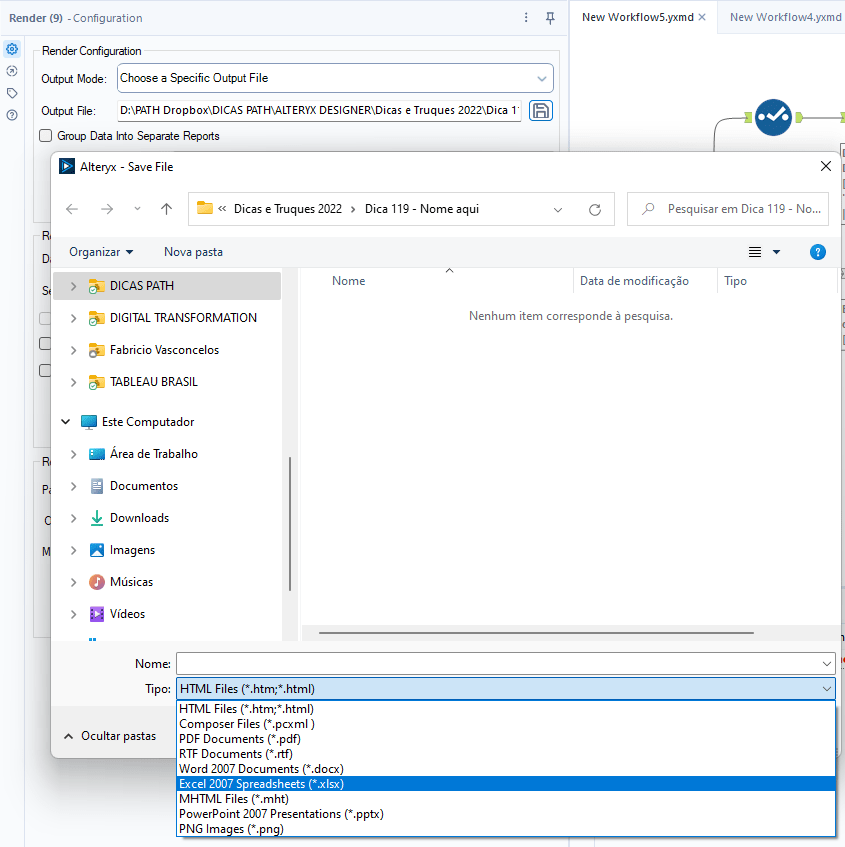The width and height of the screenshot is (845, 847).
Task: Expand the DICAS PATH folder
Action: click(73, 286)
